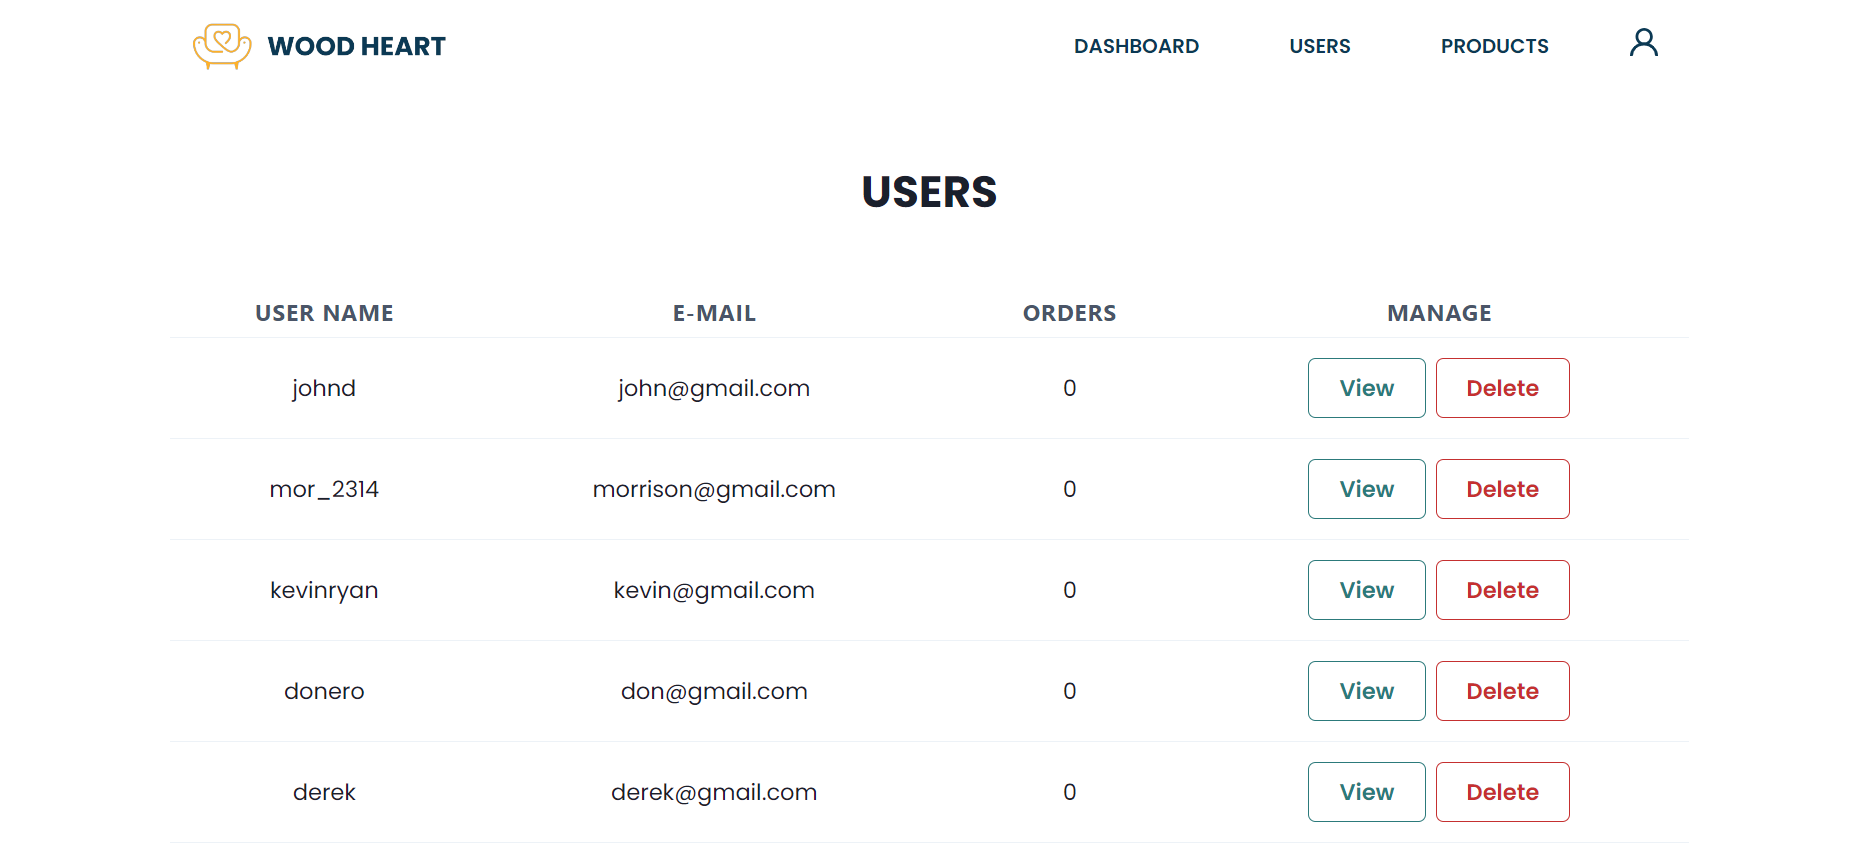The image size is (1850, 843).
Task: View derek's user record
Action: (1366, 792)
